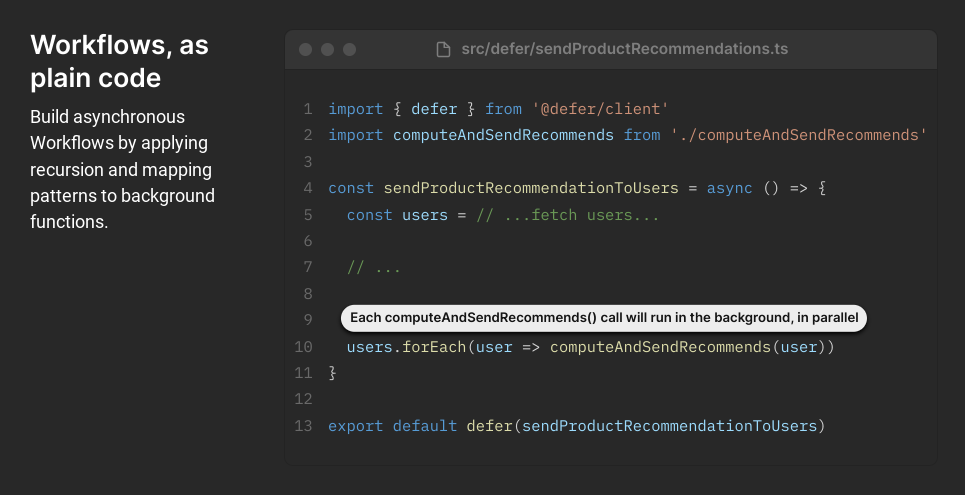This screenshot has height=495, width=965.
Task: Click defer( call on line 13
Action: pos(494,426)
